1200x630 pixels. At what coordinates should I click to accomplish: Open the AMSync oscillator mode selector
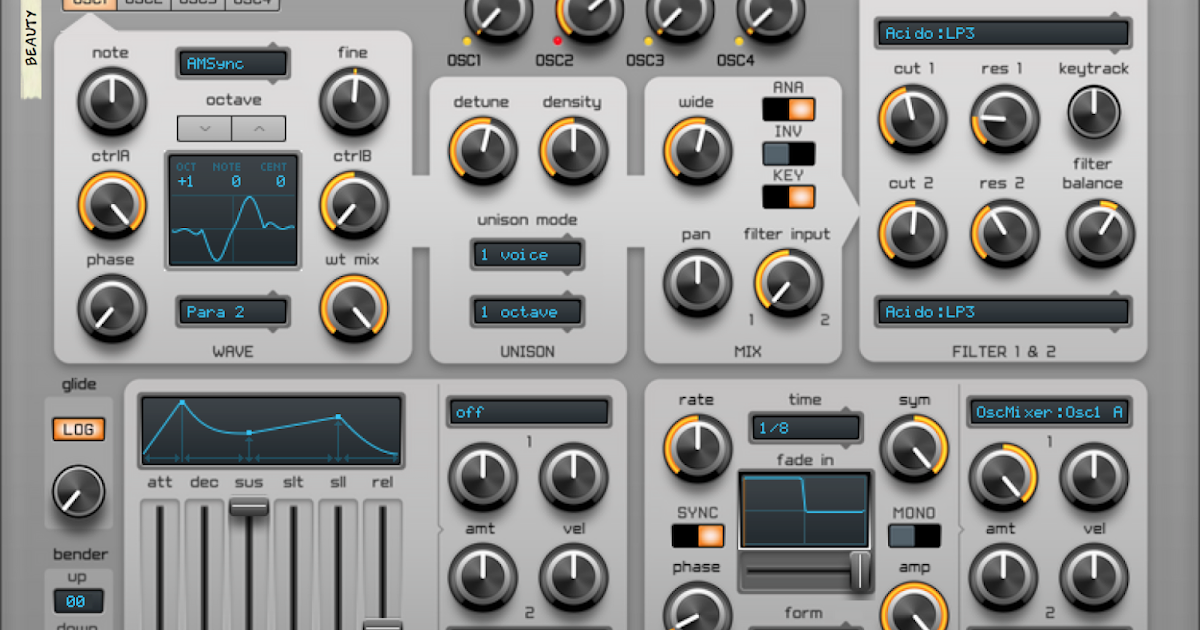[232, 63]
